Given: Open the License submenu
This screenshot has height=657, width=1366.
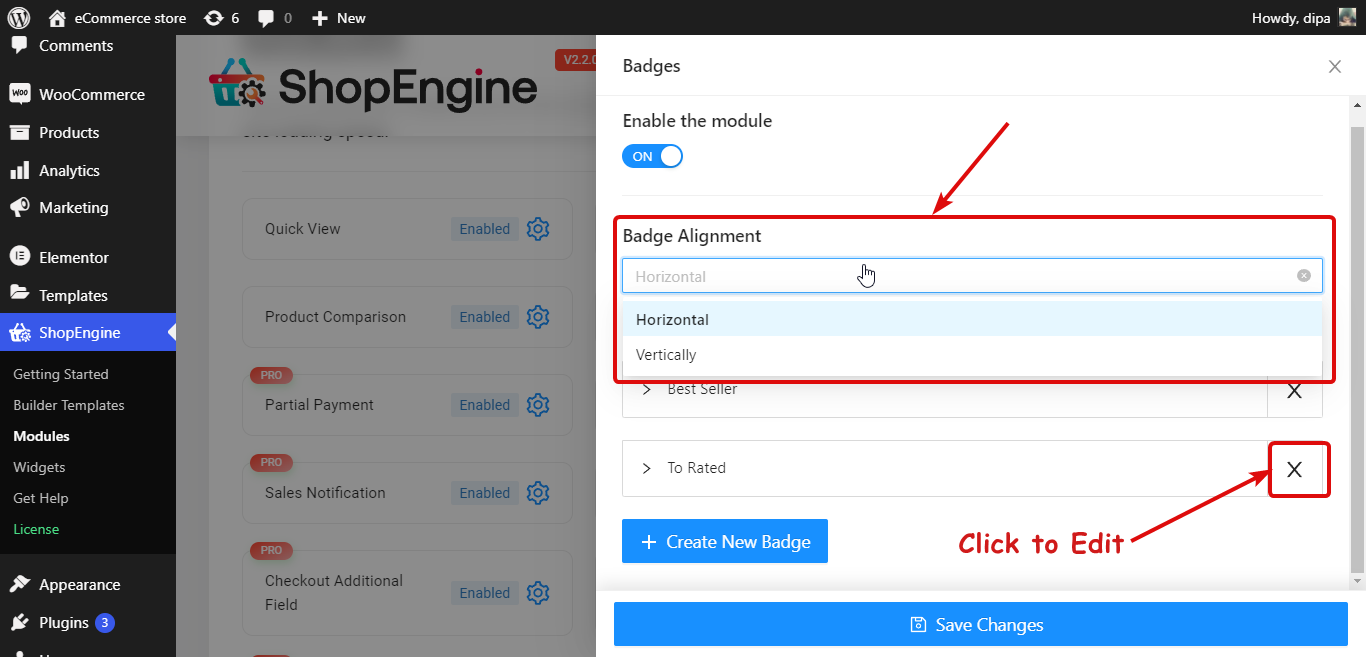Looking at the screenshot, I should (x=36, y=529).
